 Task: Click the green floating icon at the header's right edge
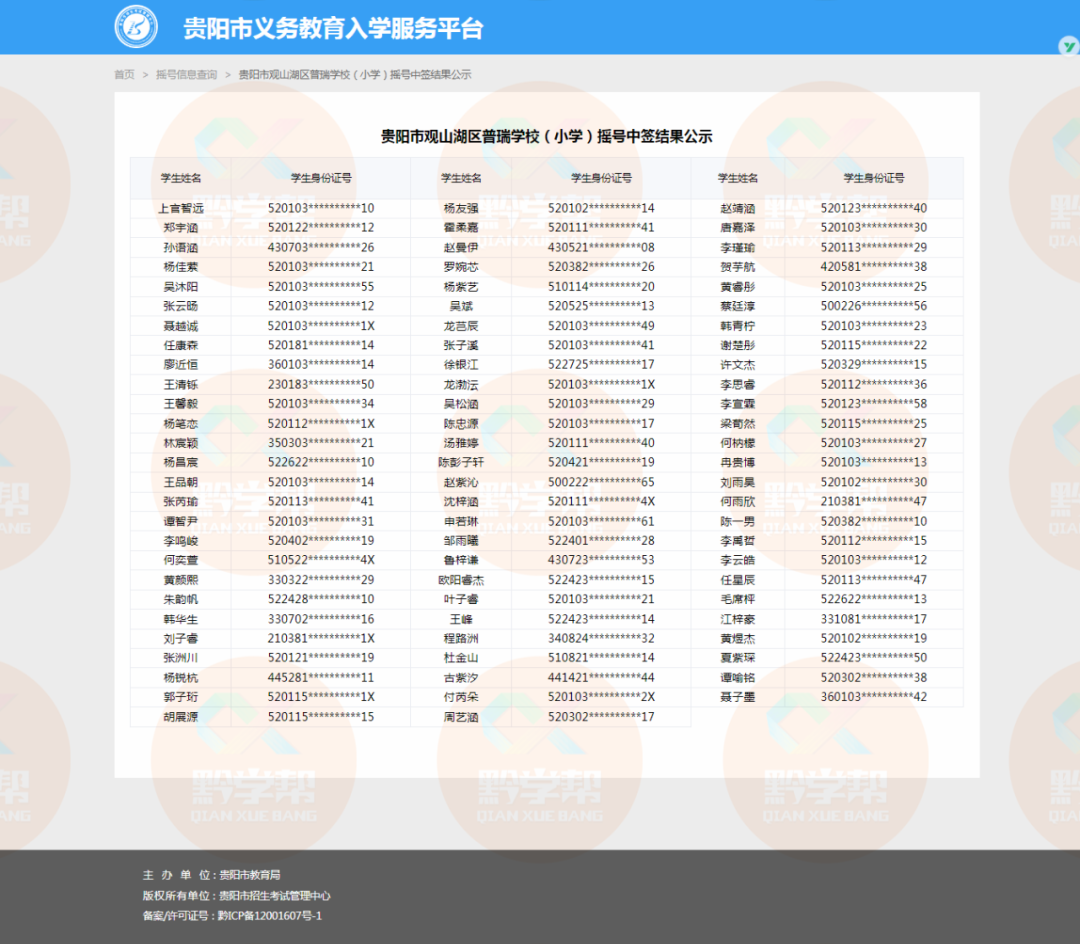1069,46
